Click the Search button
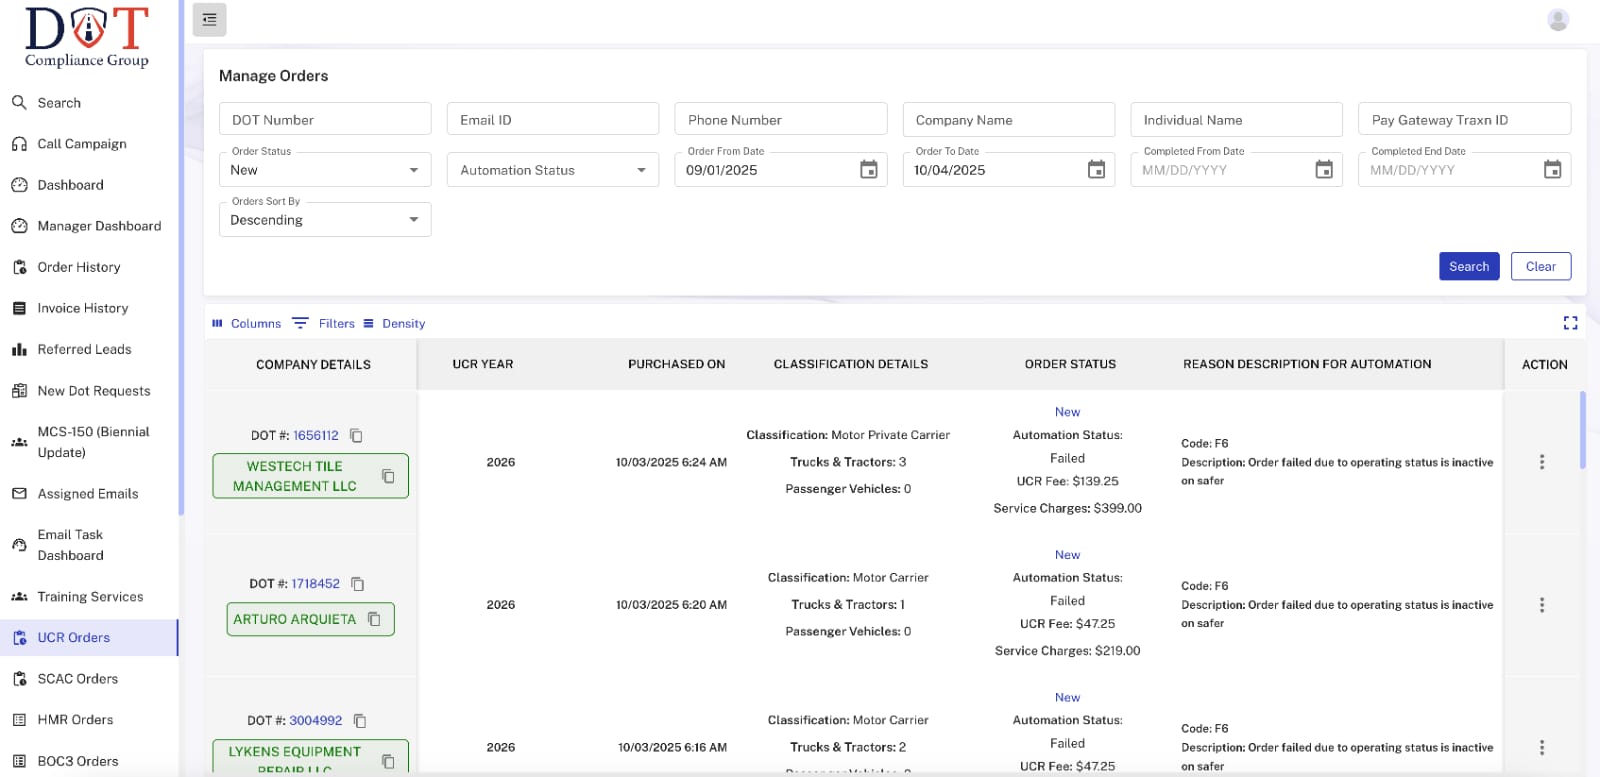 (1468, 267)
